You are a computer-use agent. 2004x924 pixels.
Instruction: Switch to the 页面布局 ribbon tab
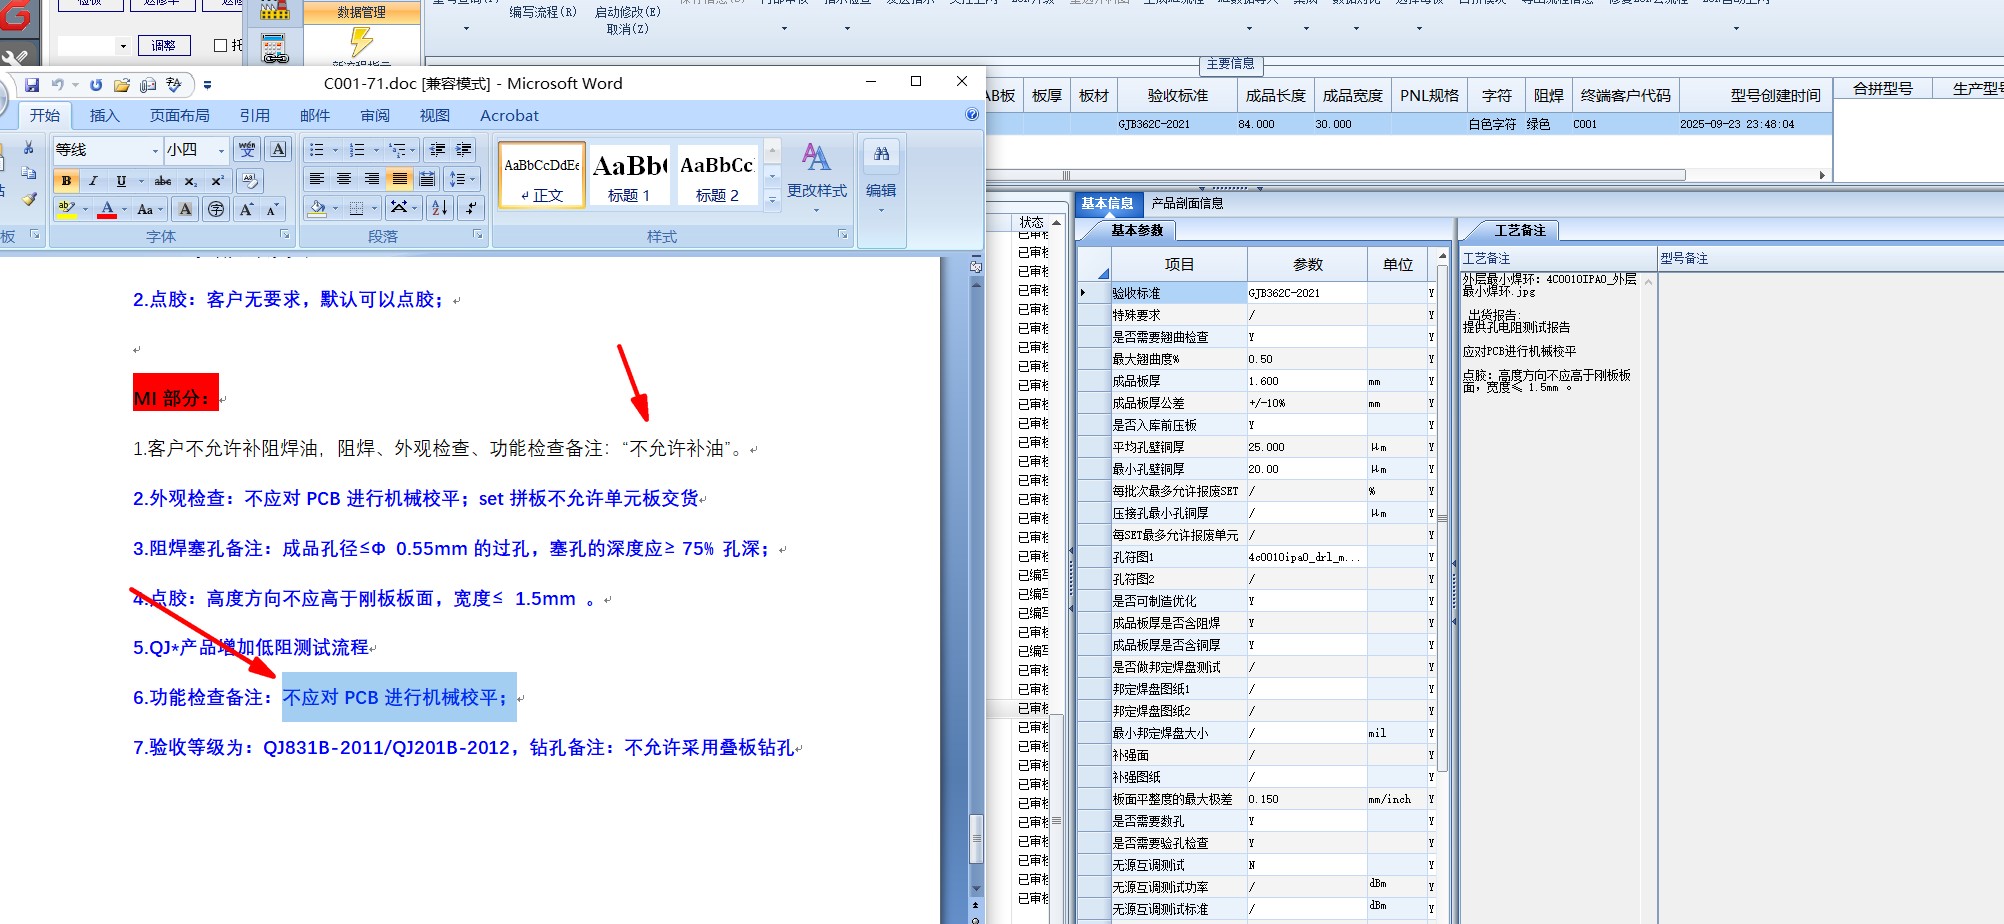click(x=180, y=116)
